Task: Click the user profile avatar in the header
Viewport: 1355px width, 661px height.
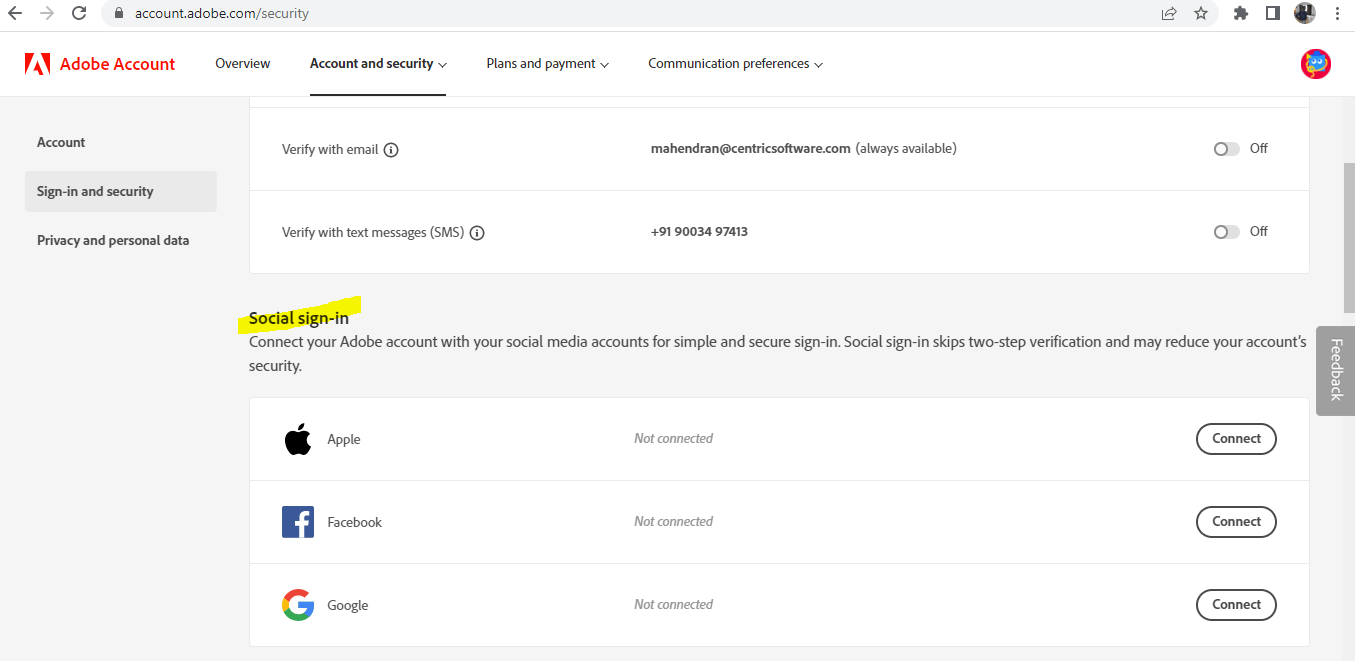Action: click(1315, 63)
